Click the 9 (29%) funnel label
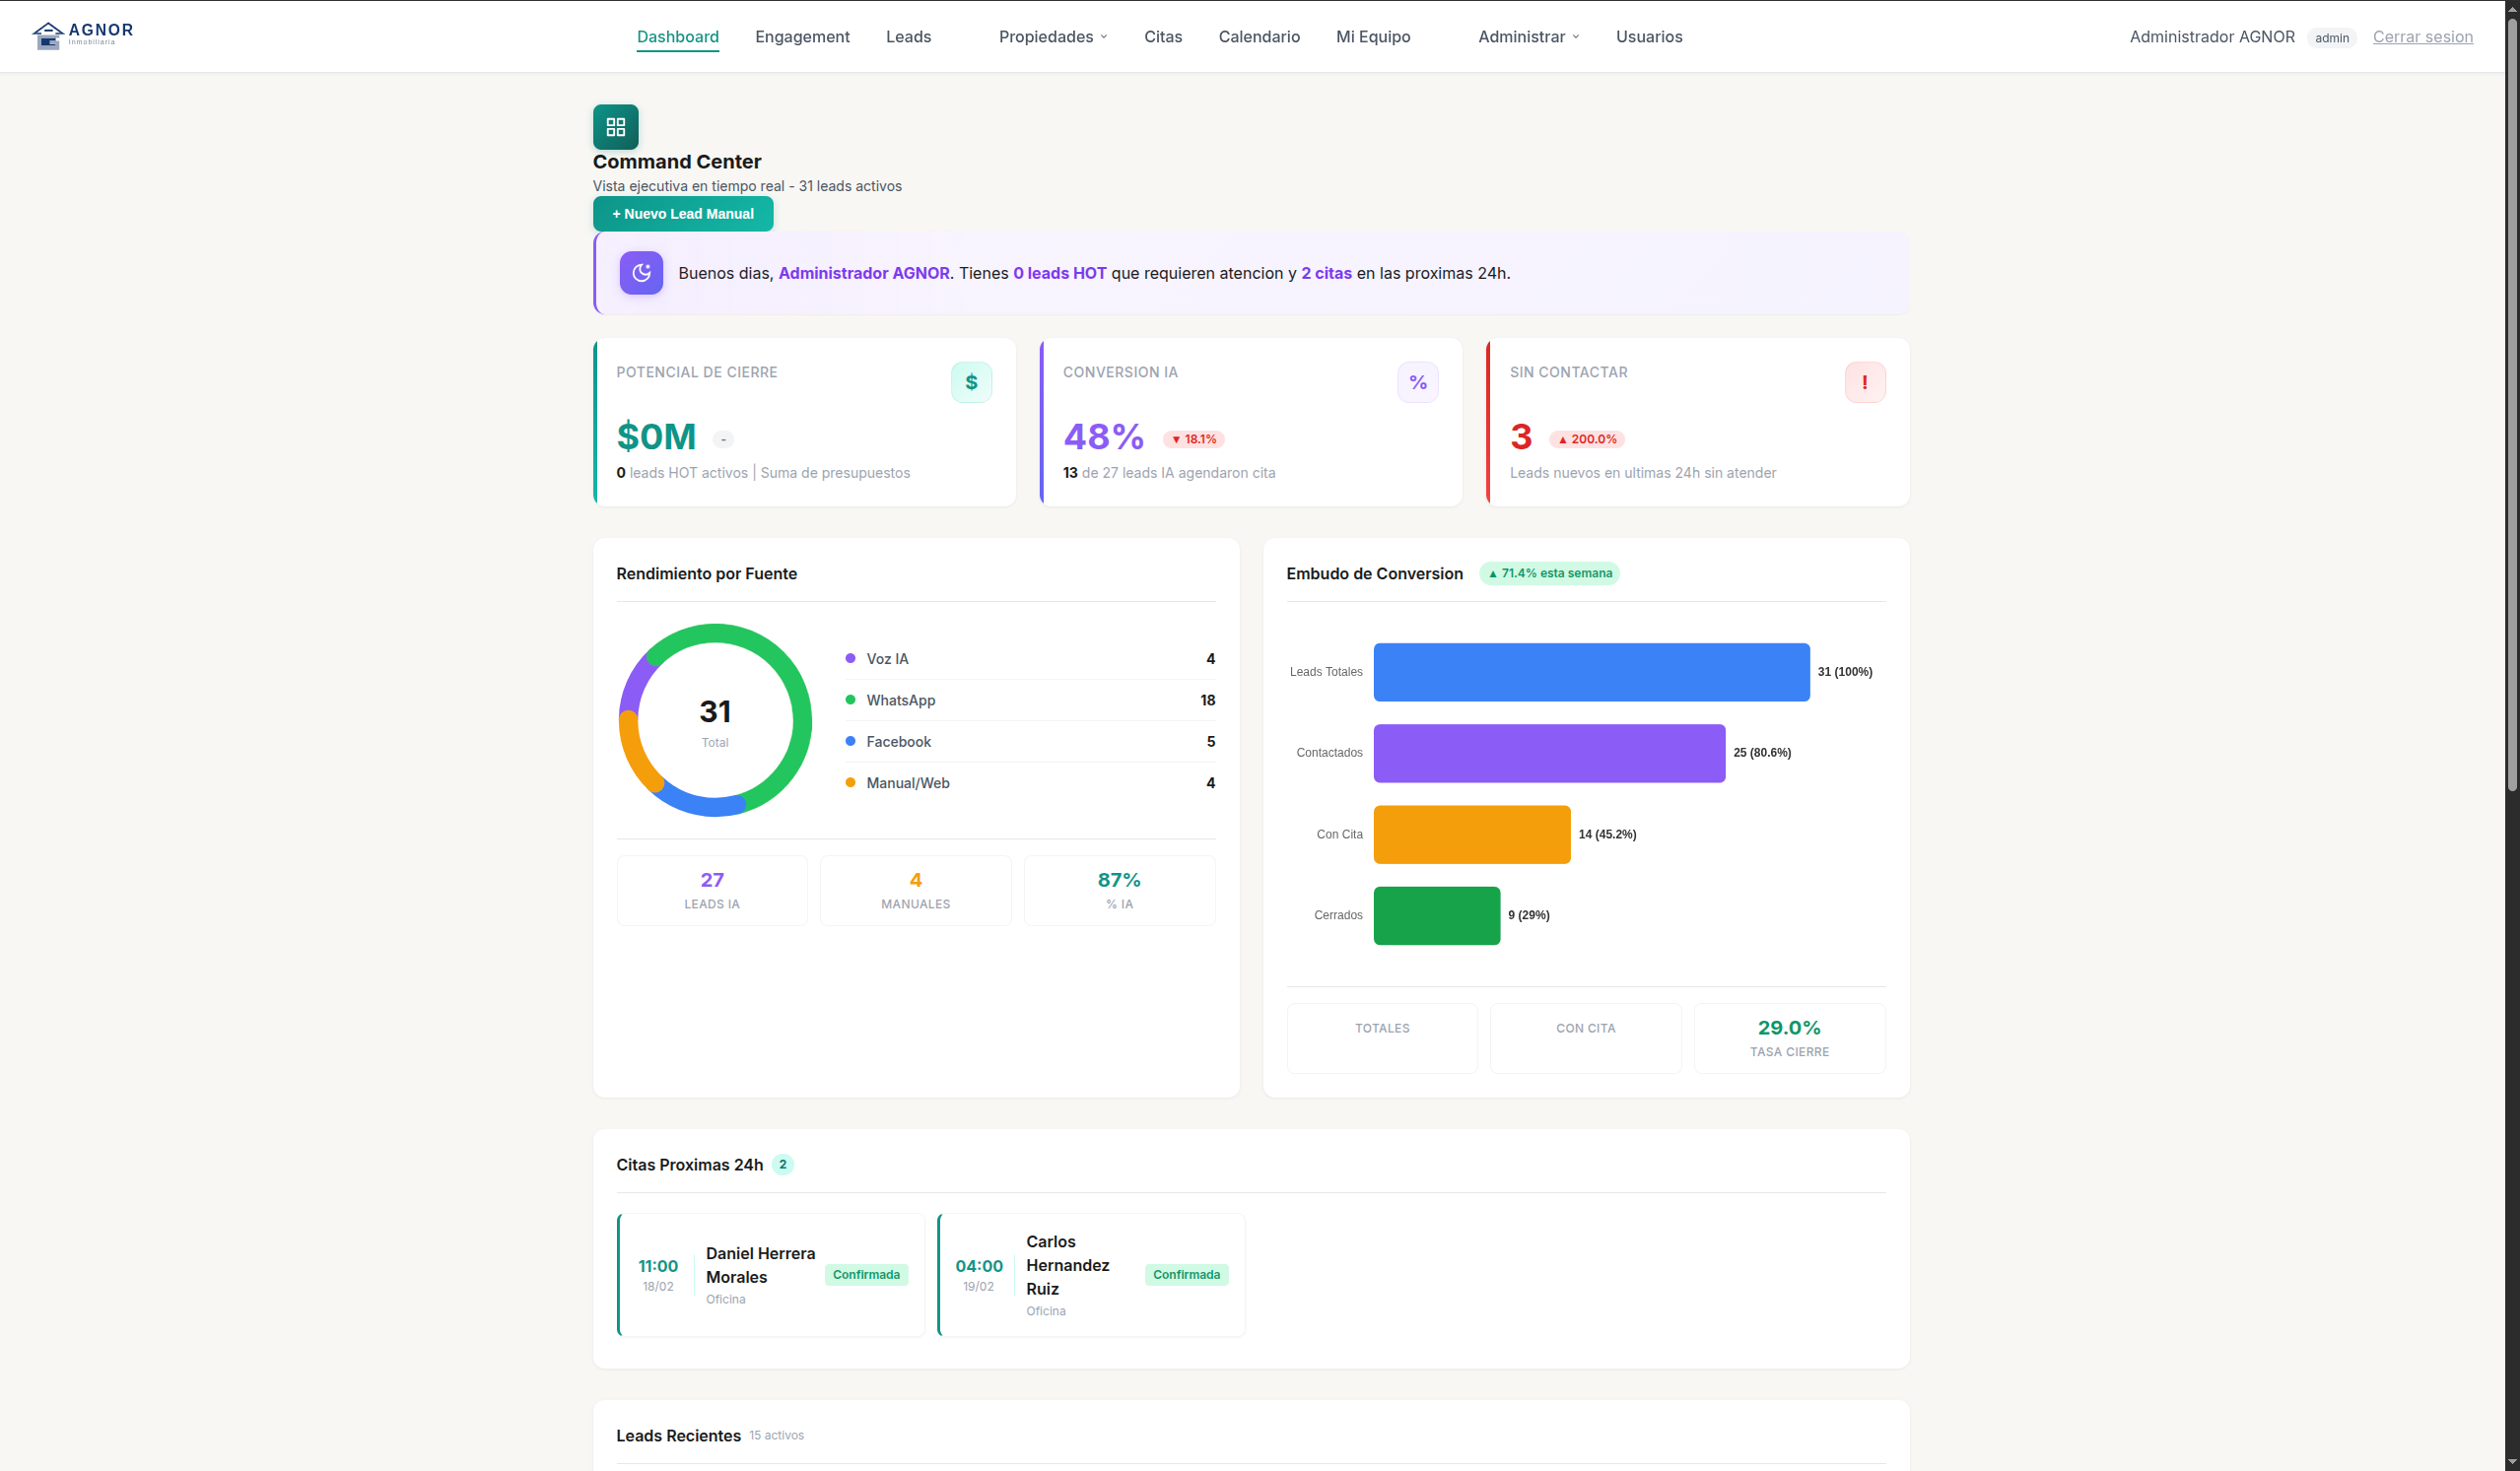The image size is (2520, 1471). 1528,915
